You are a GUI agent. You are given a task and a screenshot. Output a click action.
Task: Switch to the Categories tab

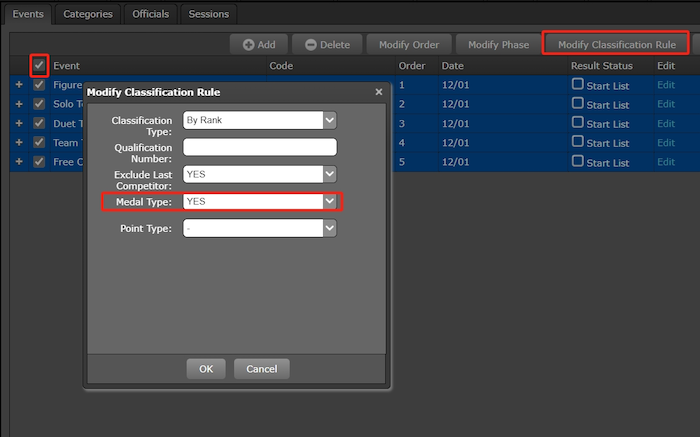(87, 14)
